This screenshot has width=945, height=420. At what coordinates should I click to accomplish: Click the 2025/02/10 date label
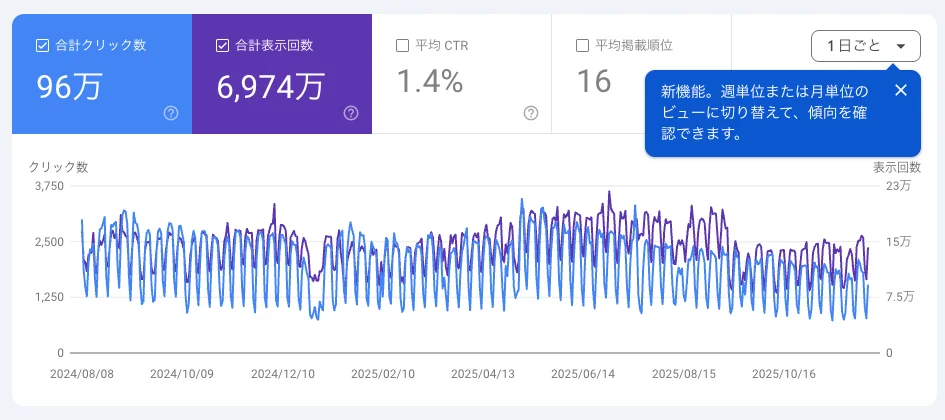coord(382,374)
